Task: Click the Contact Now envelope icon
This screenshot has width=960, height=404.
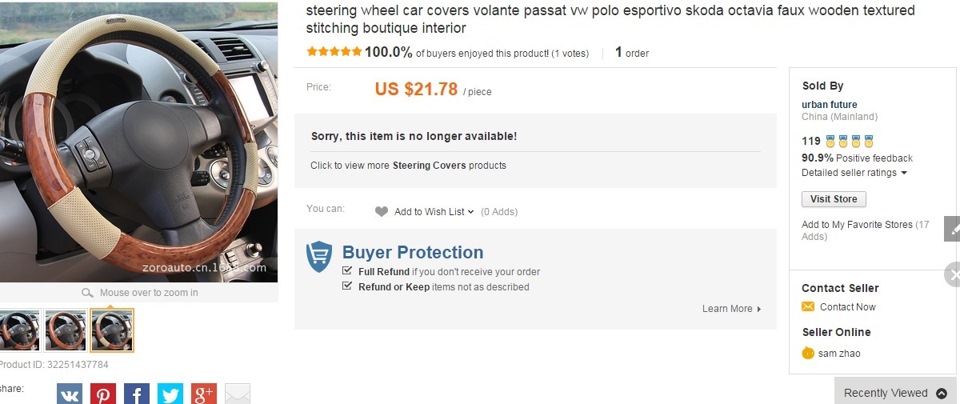Action: tap(808, 307)
